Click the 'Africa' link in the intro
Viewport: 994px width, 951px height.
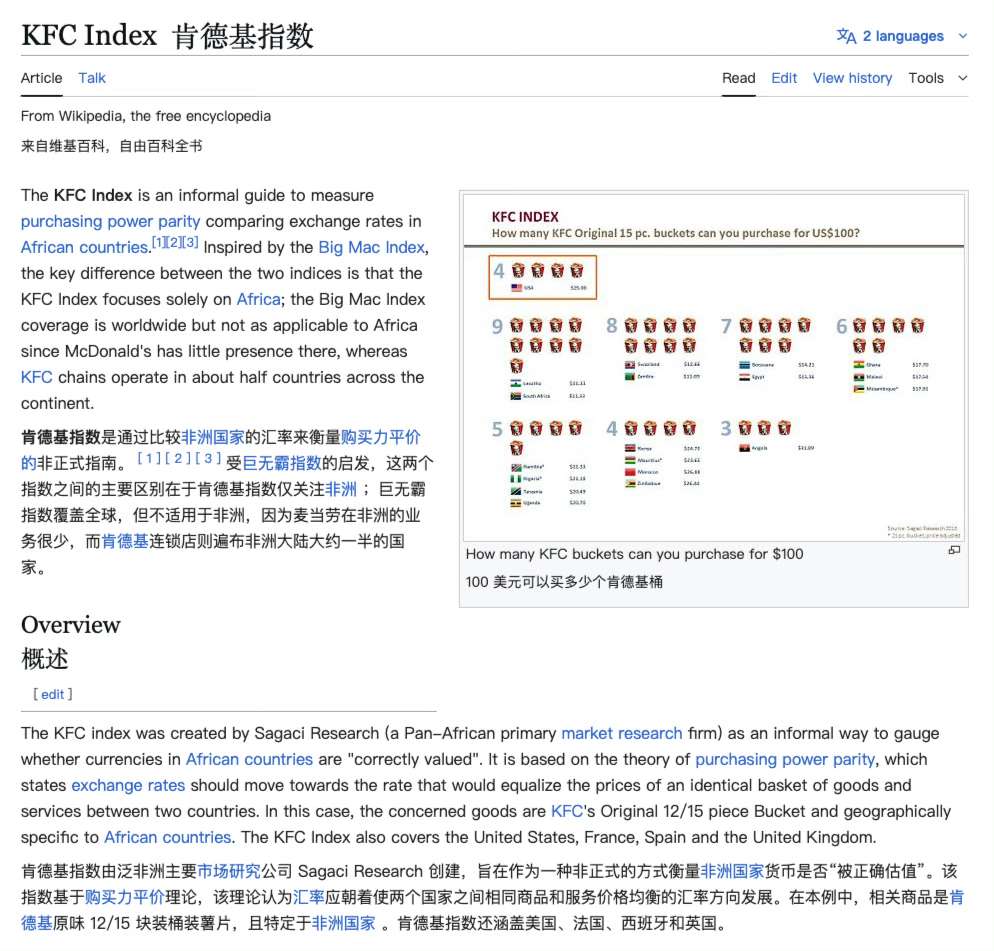[x=259, y=299]
